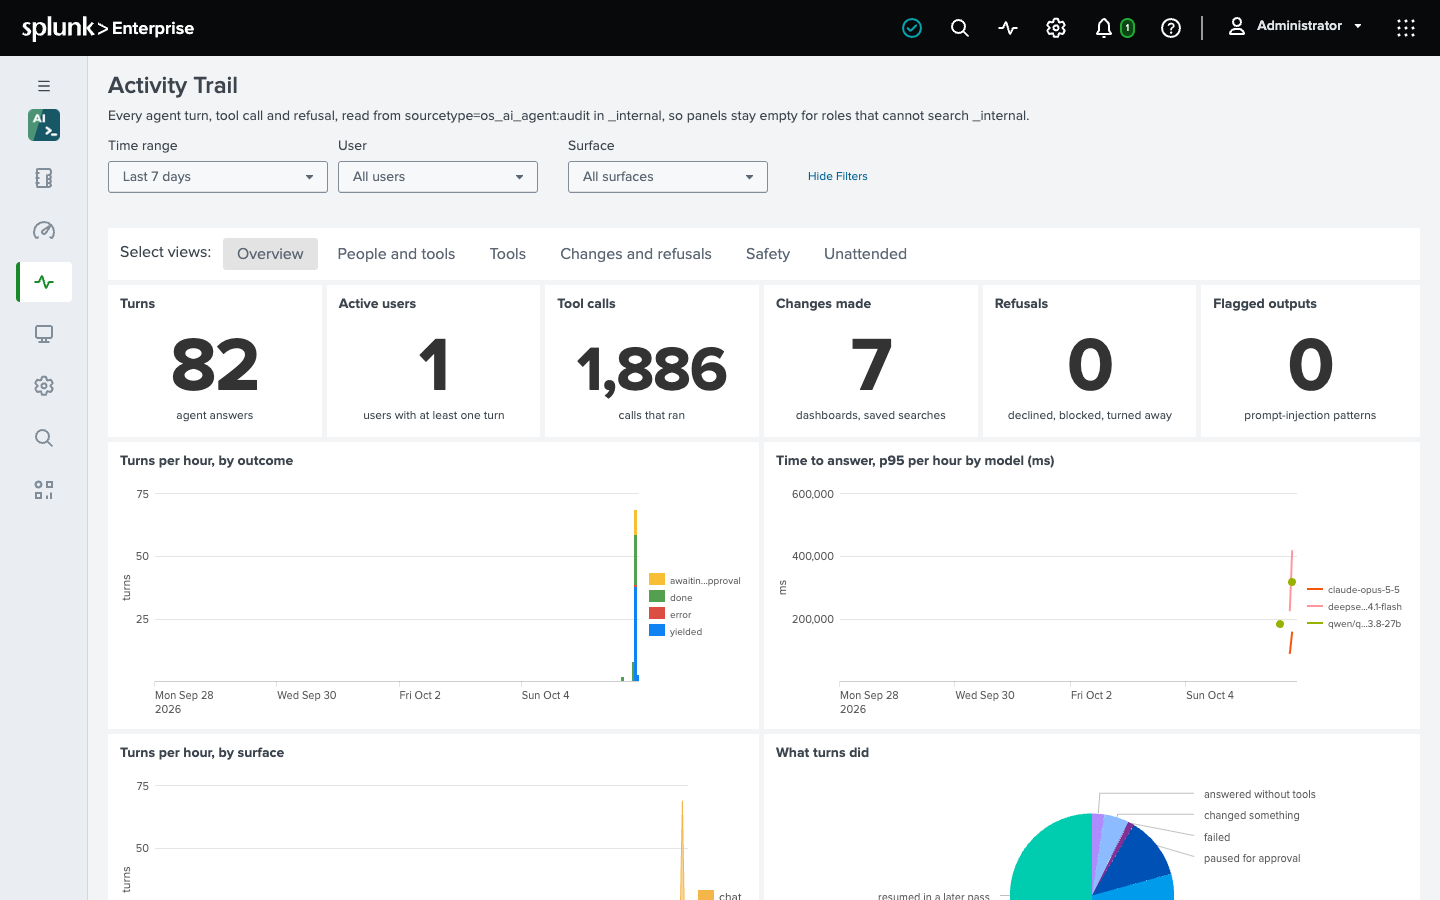This screenshot has height=900, width=1440.
Task: Select the Activity Trail pulse sidebar icon
Action: pos(44,282)
